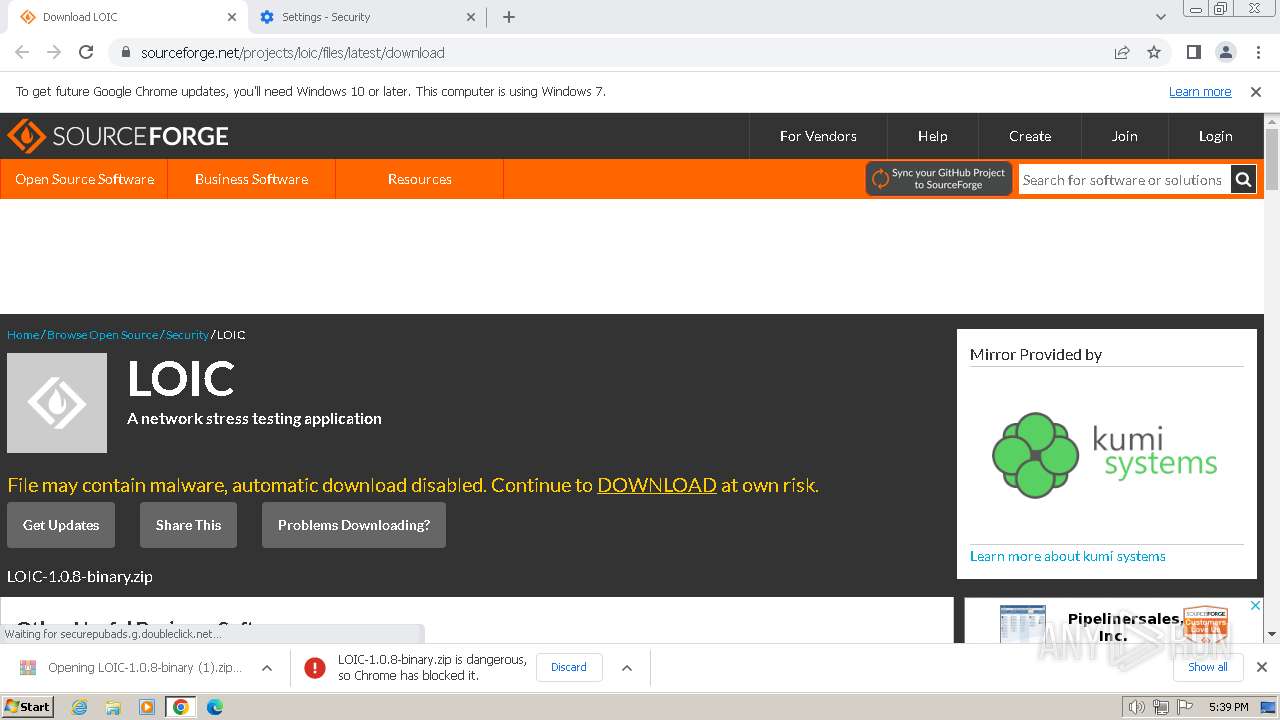Reload the SourceForge page
This screenshot has height=720, width=1280.
point(86,52)
